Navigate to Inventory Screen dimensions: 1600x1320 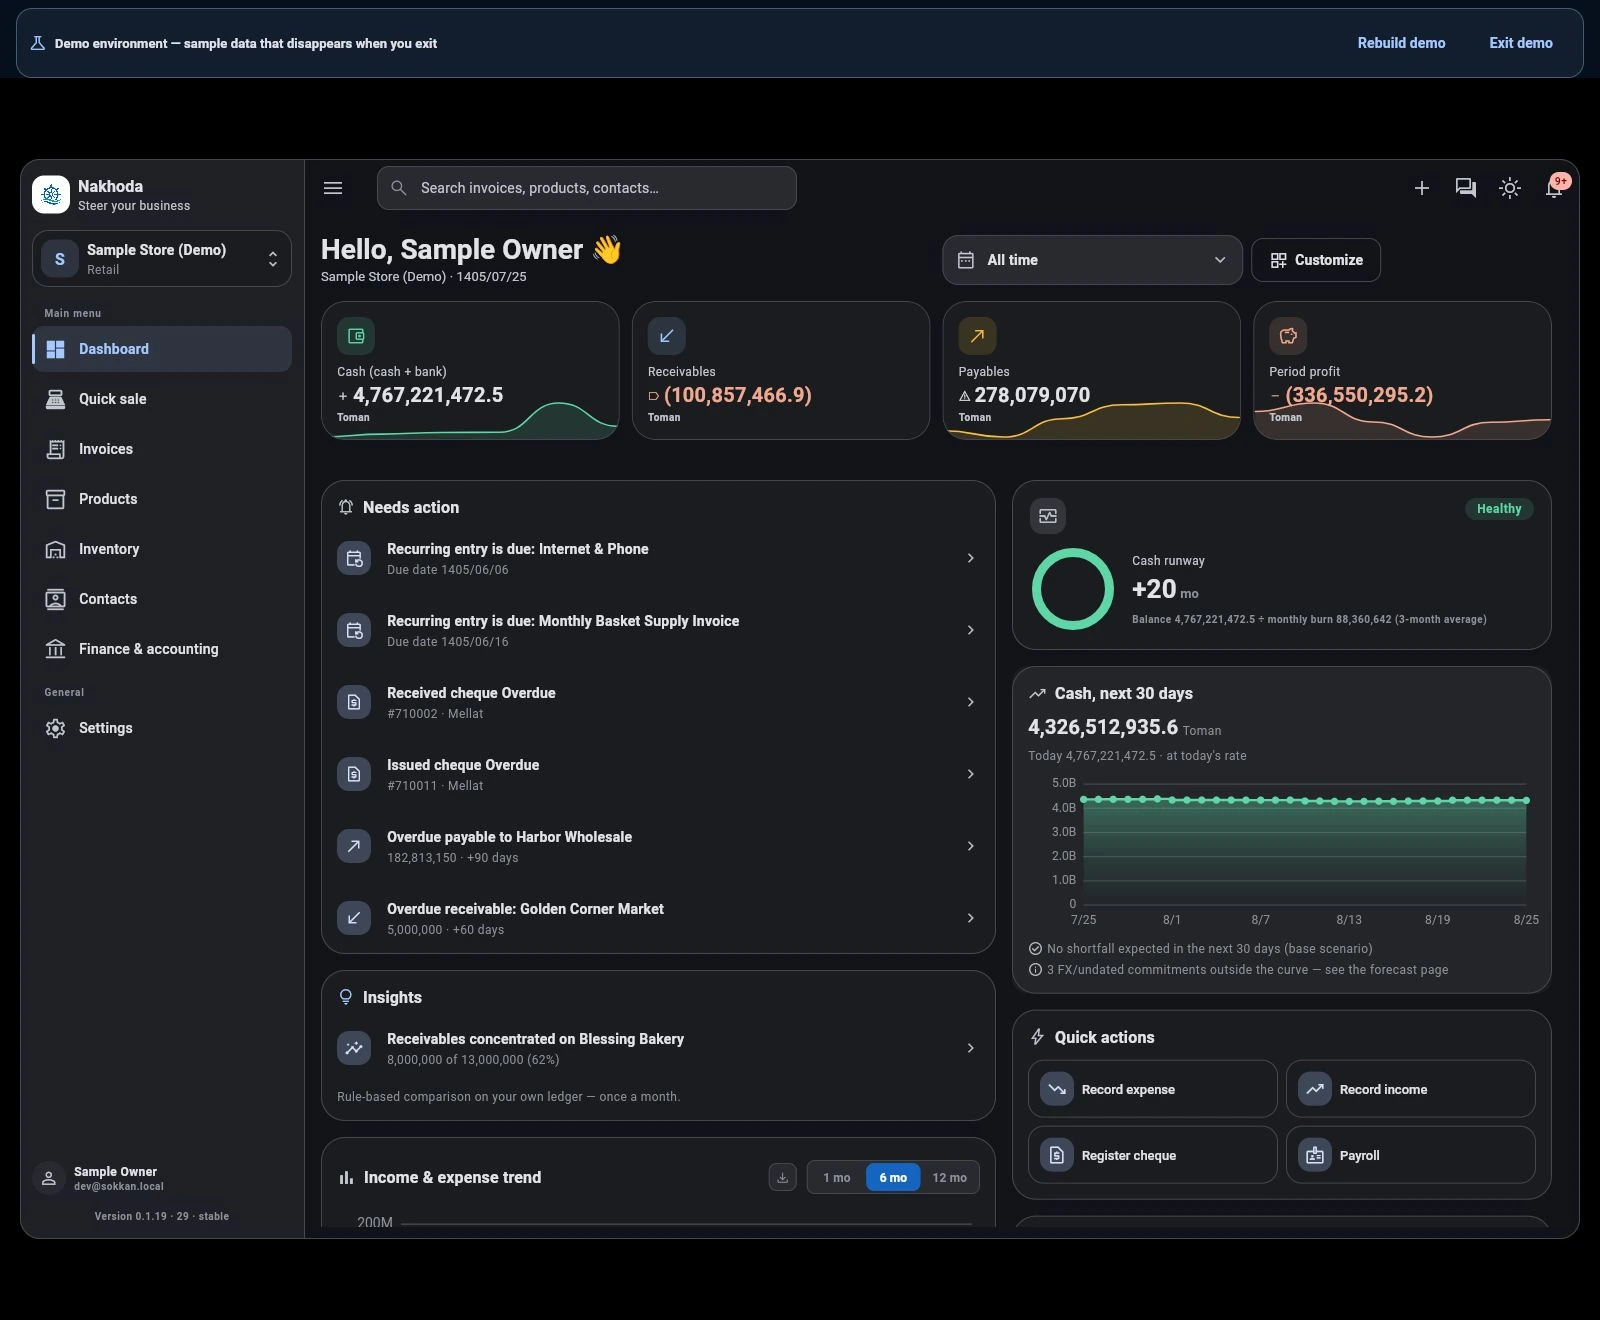click(x=162, y=549)
